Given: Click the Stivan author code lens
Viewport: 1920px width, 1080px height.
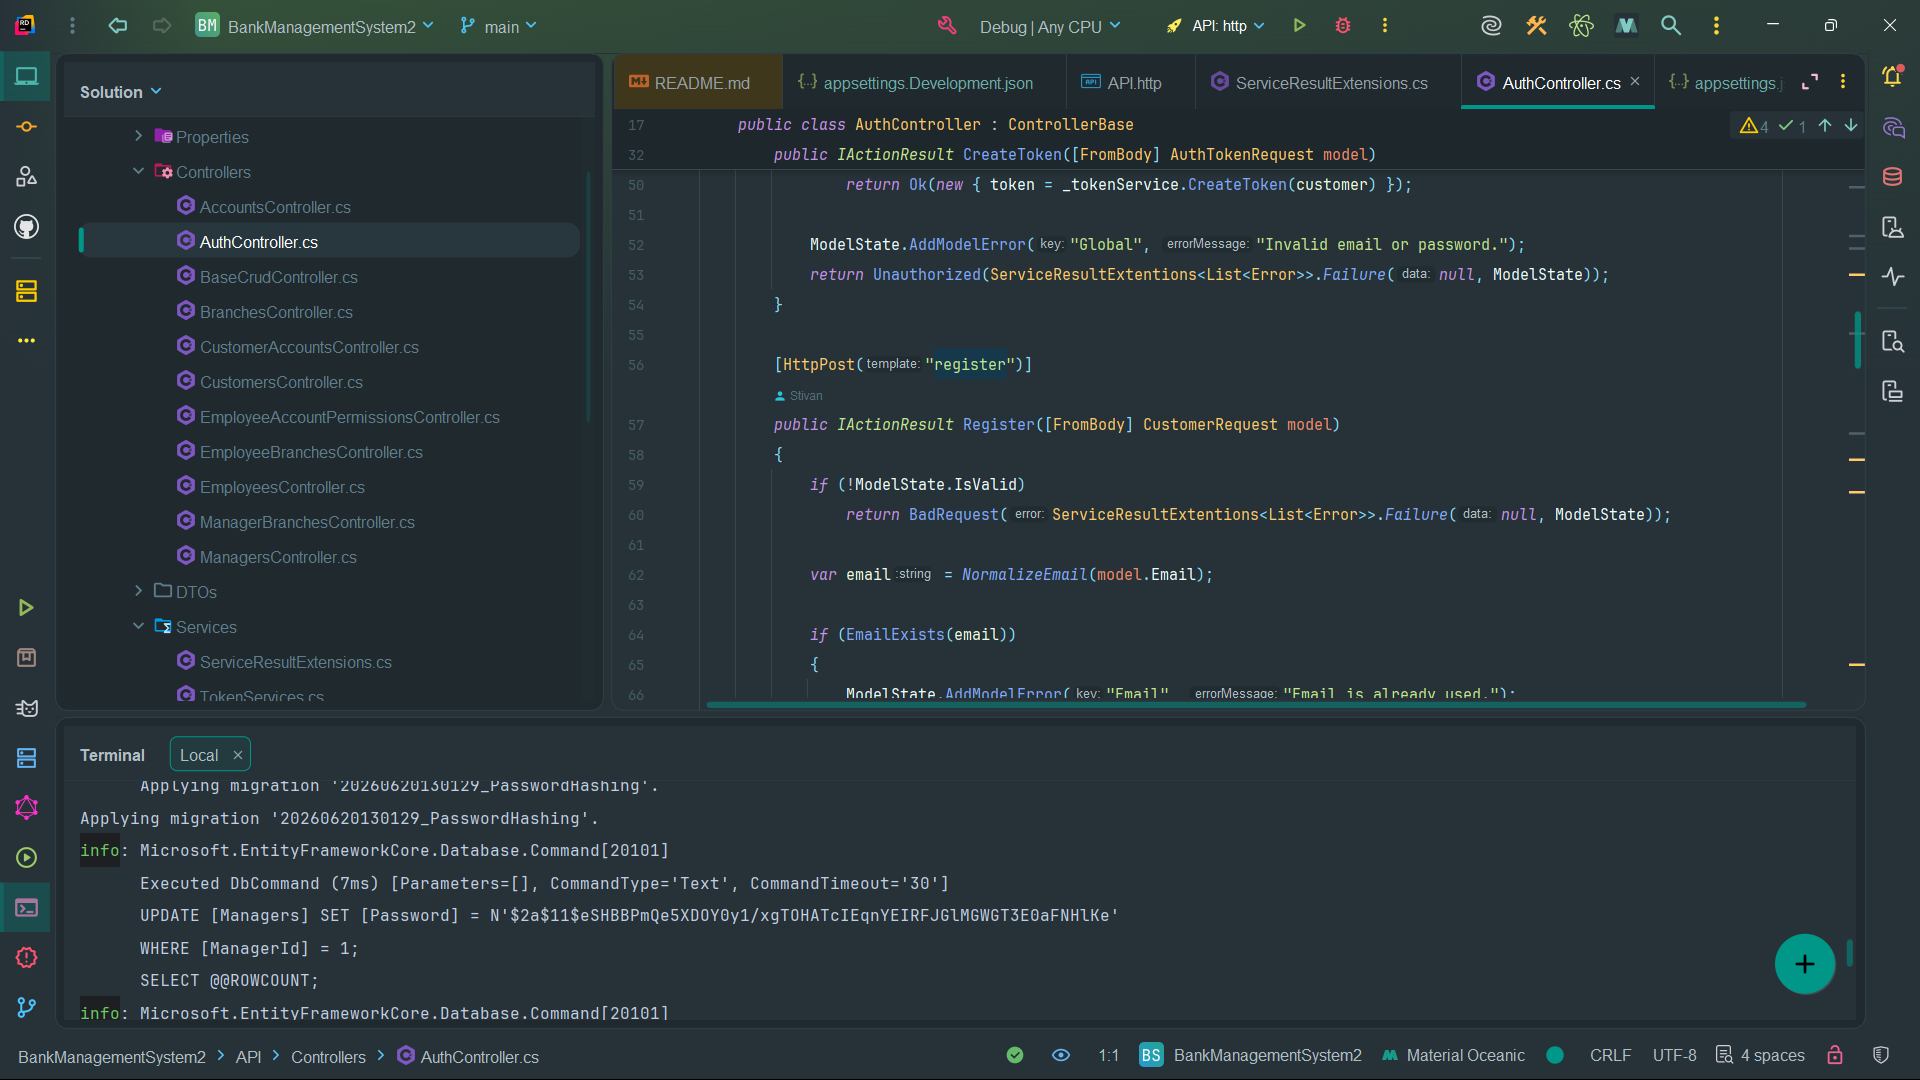Looking at the screenshot, I should (799, 396).
